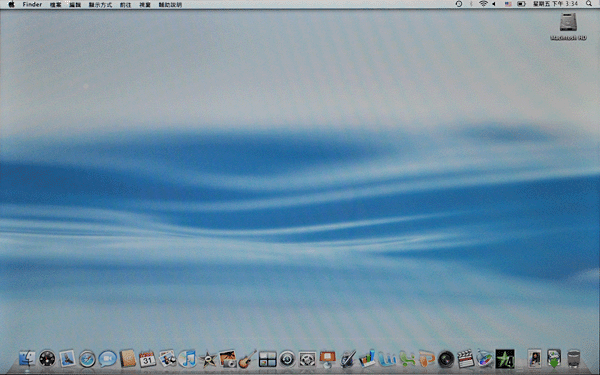600x375 pixels.
Task: Launch Safari compass icon in Dock
Action: [x=87, y=359]
